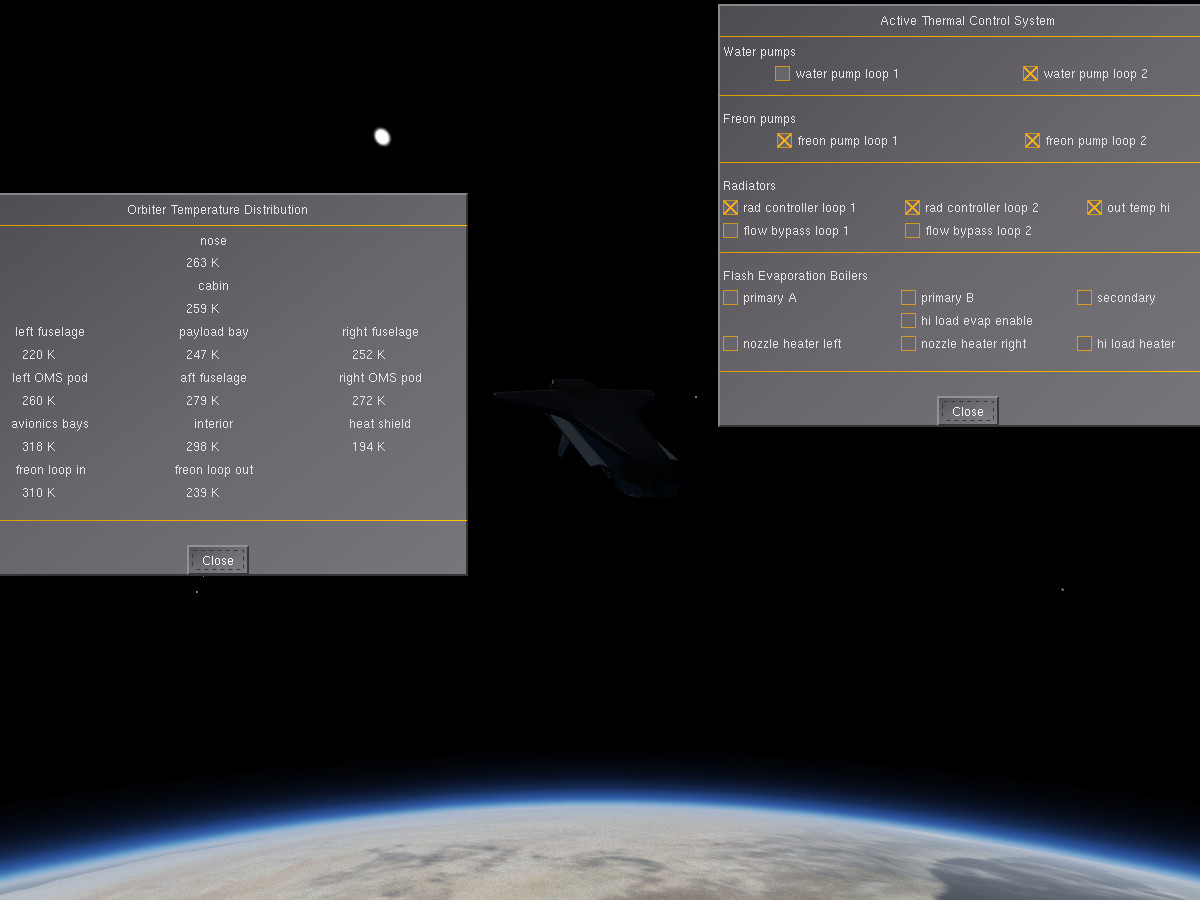Turn on nozzle heater left
Viewport: 1200px width, 900px height.
tap(730, 344)
